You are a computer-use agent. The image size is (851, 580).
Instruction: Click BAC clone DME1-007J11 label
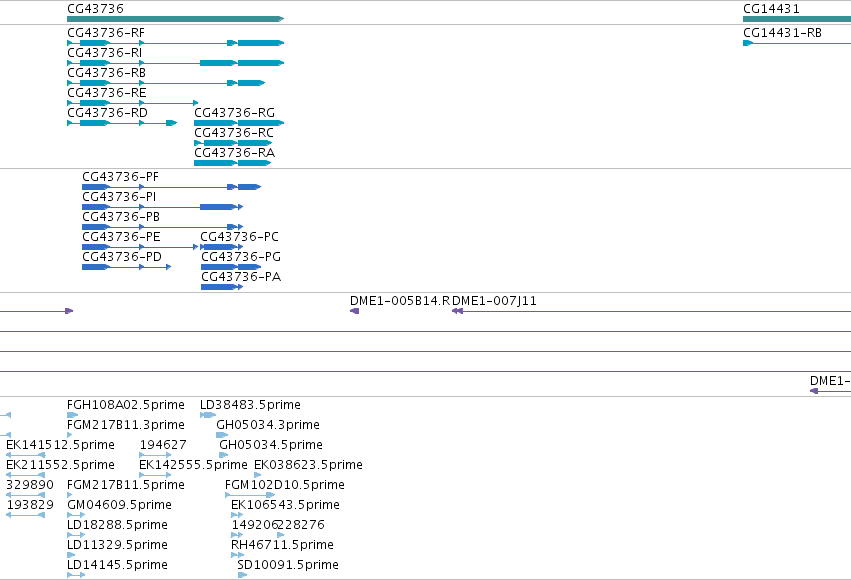click(494, 301)
